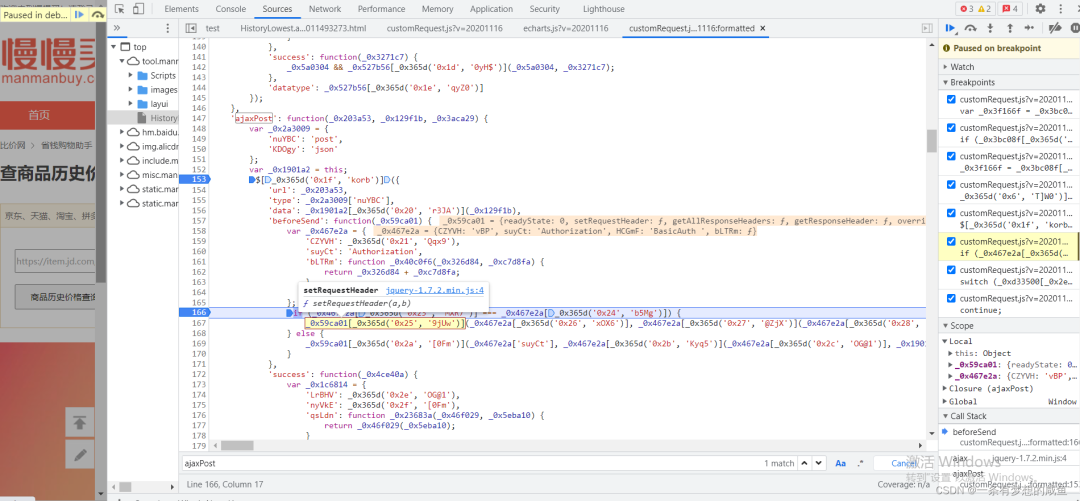
Task: Activate the inspect element picker
Action: (119, 9)
